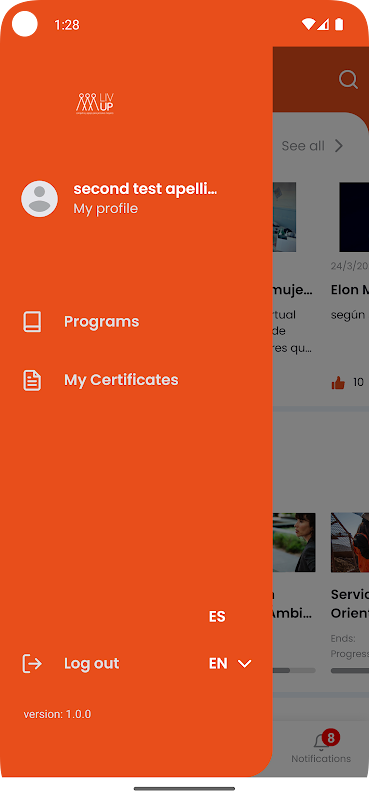
Task: Open Programs menu item
Action: pyautogui.click(x=102, y=322)
